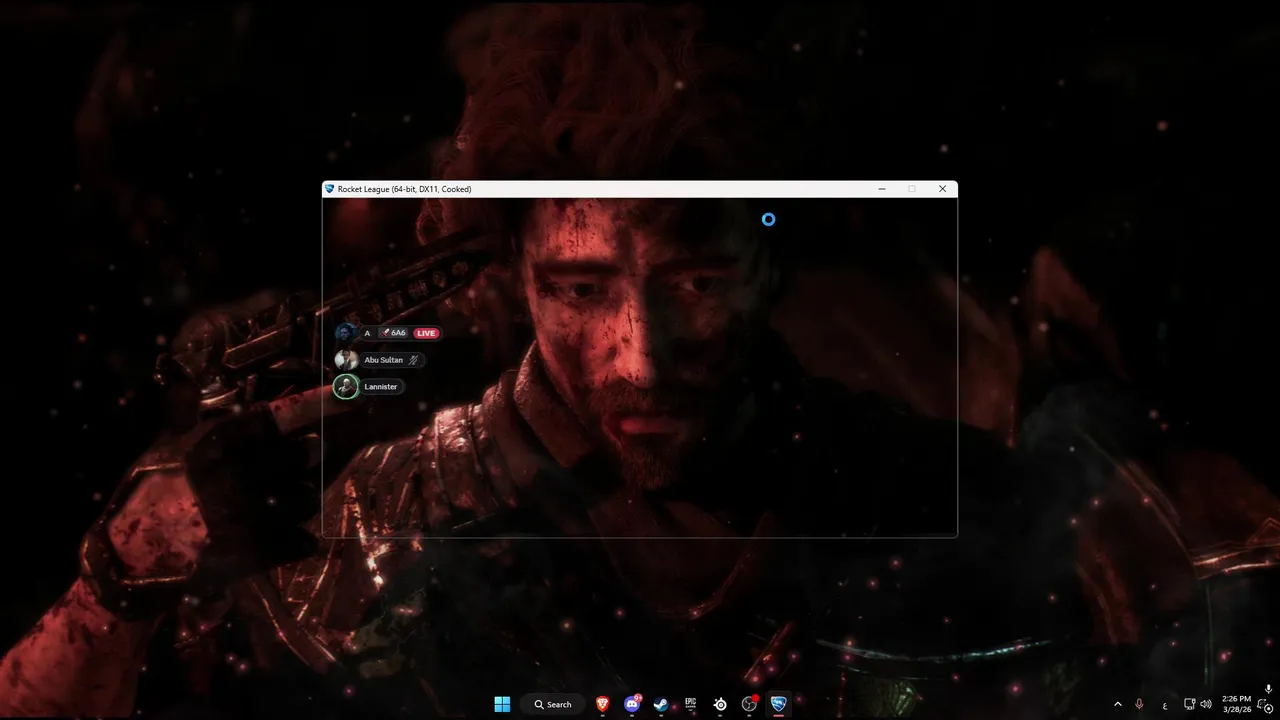The image size is (1280, 720).
Task: Open network settings from the tray icon
Action: (x=1190, y=704)
